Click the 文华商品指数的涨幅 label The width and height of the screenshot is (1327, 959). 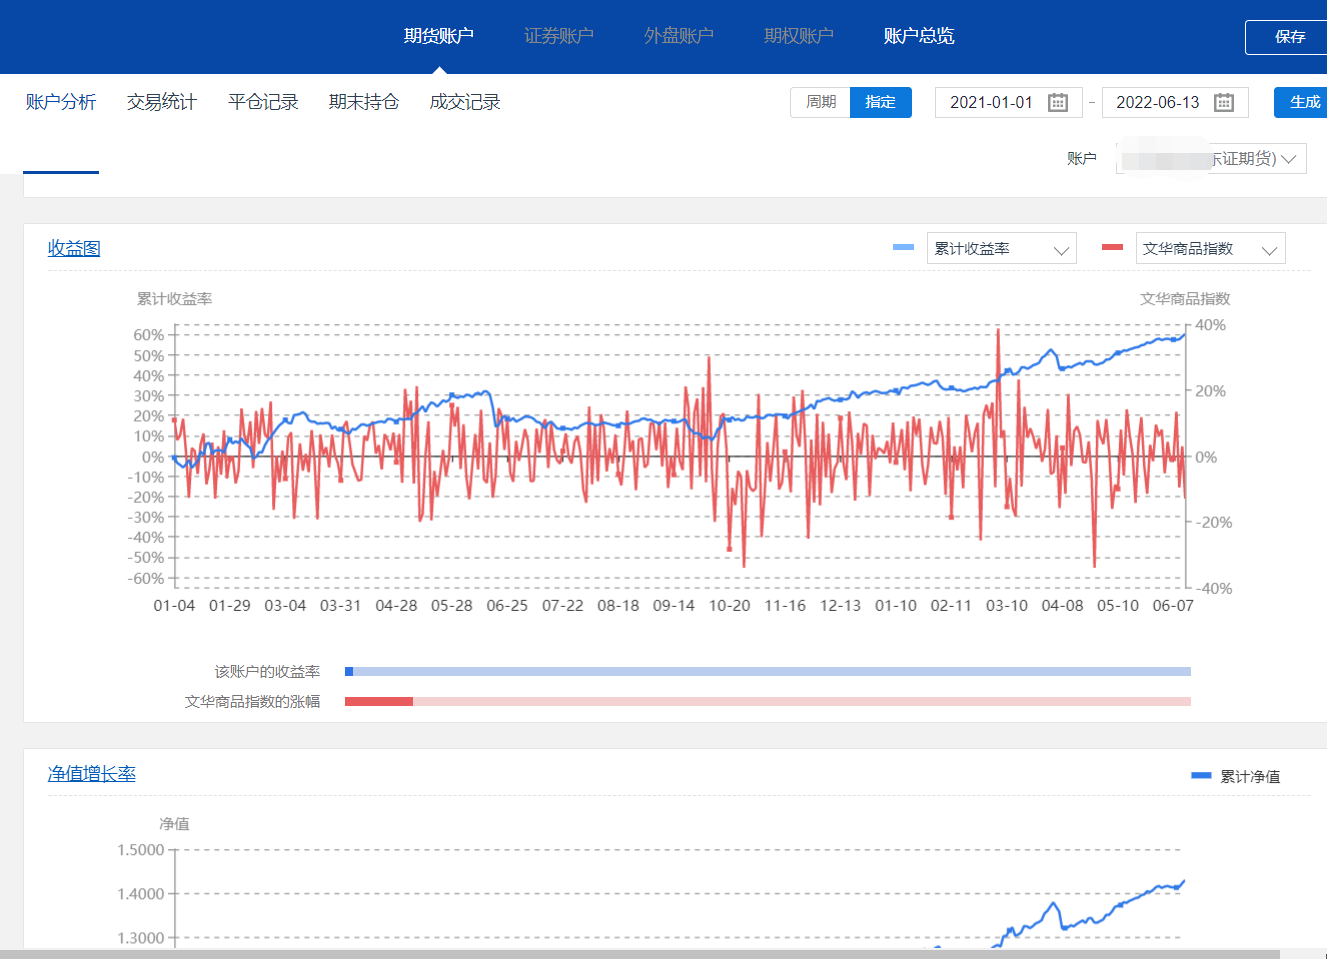pyautogui.click(x=252, y=702)
